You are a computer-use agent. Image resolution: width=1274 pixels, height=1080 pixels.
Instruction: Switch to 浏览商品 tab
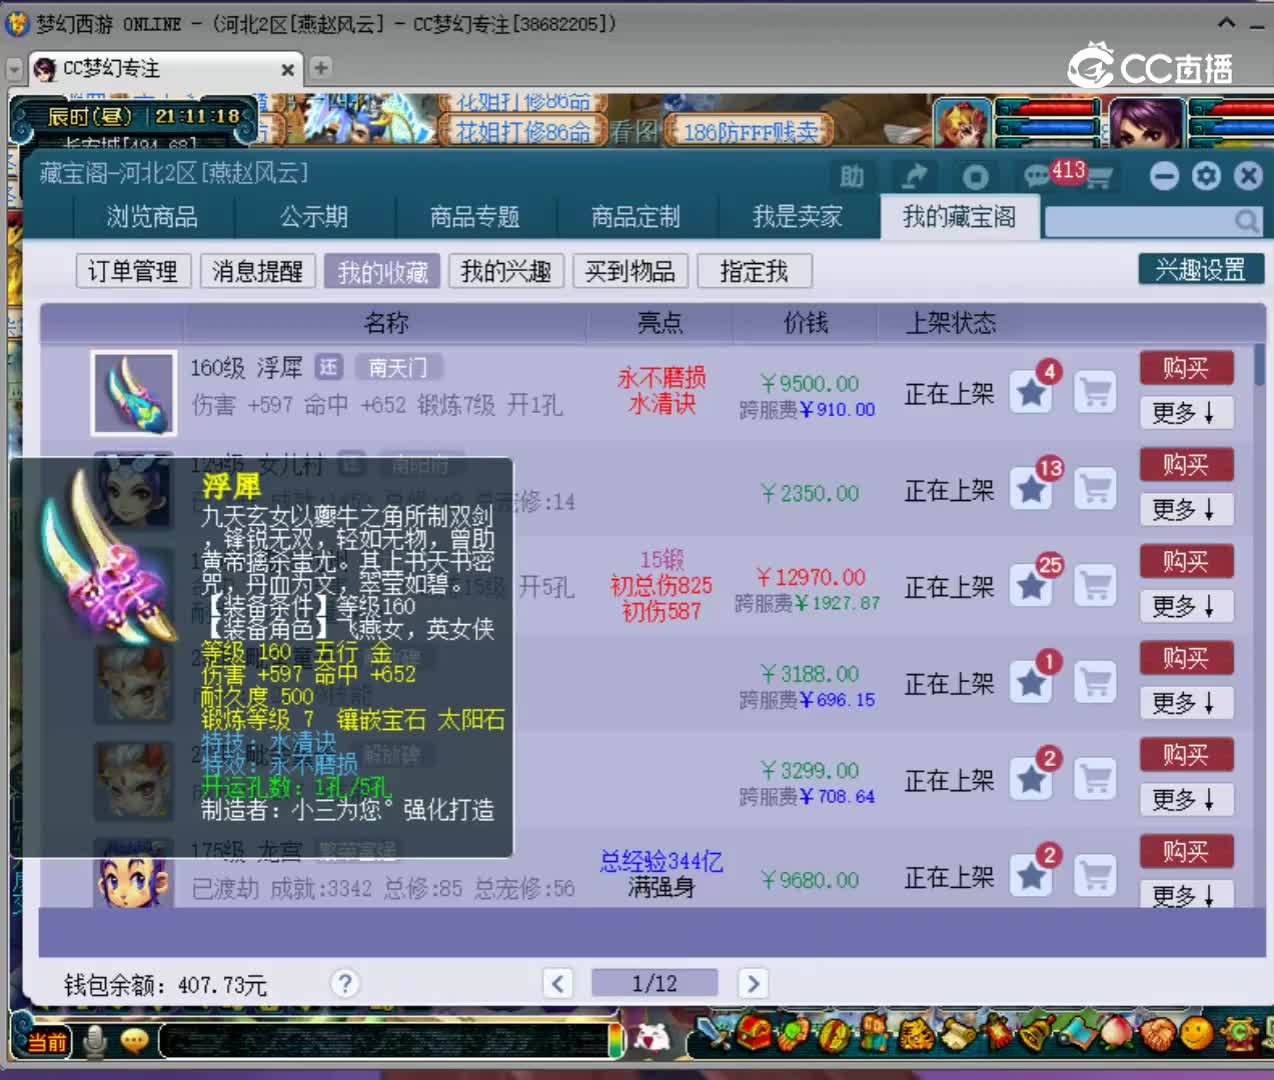coord(152,217)
